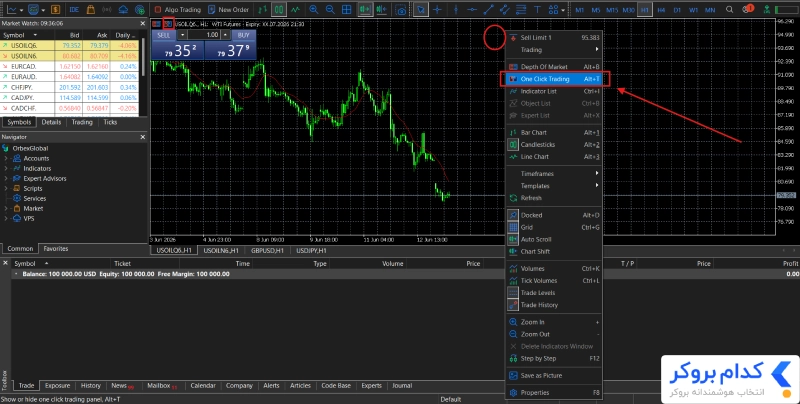Click the Market Watch vertical scrollbar
The width and height of the screenshot is (800, 404).
point(144,56)
